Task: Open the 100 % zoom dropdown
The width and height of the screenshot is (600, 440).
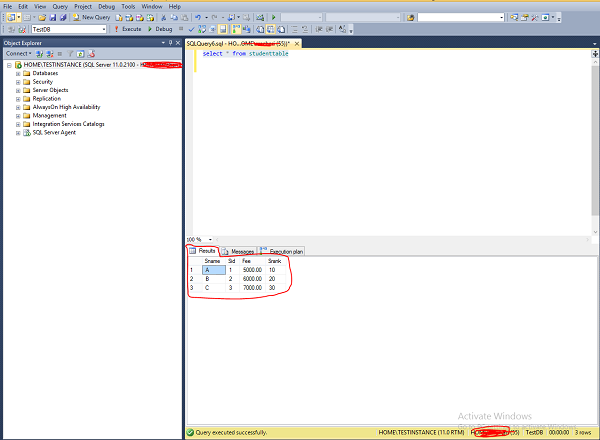Action: [x=210, y=240]
